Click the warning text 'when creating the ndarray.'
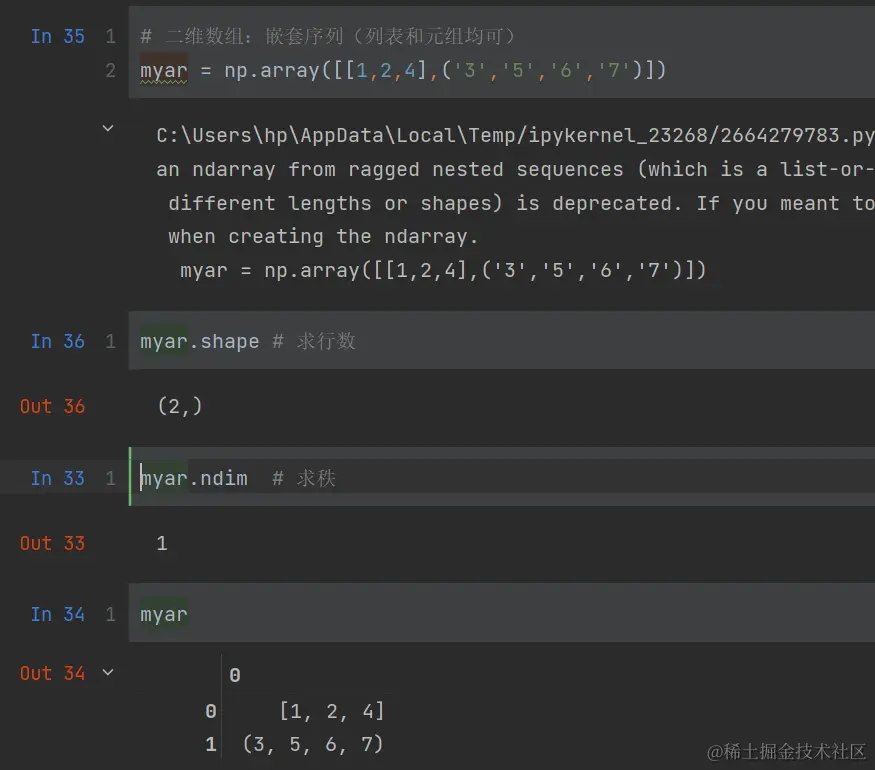 pyautogui.click(x=323, y=237)
